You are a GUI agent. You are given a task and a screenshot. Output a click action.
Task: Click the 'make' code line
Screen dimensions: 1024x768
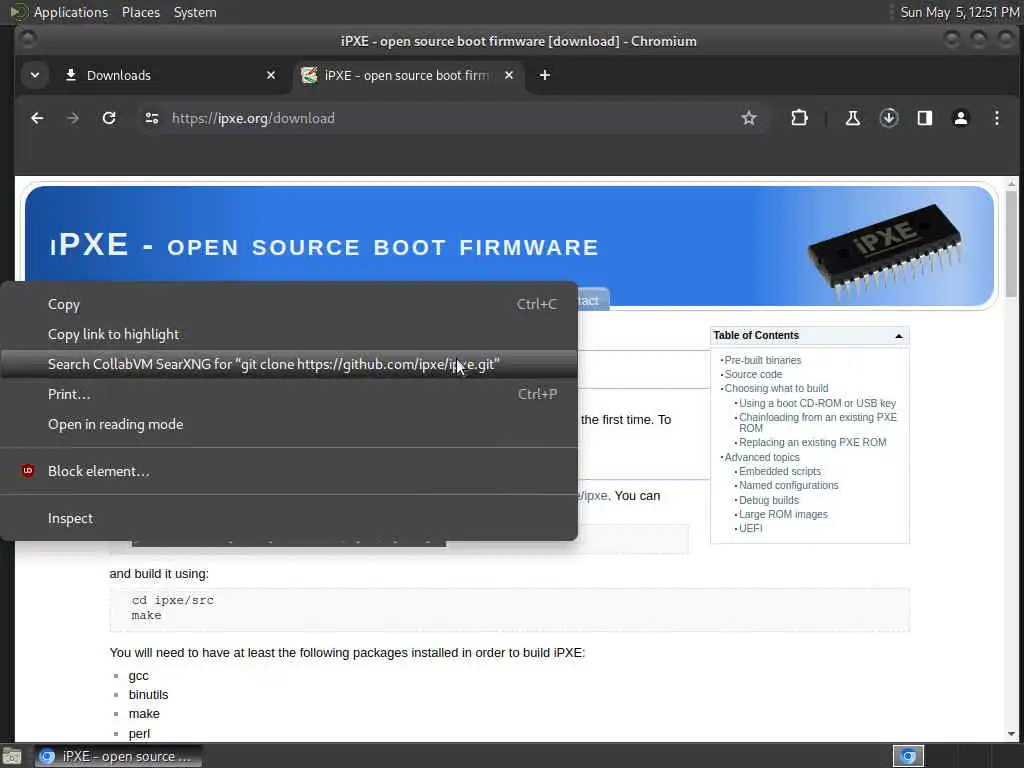point(146,616)
